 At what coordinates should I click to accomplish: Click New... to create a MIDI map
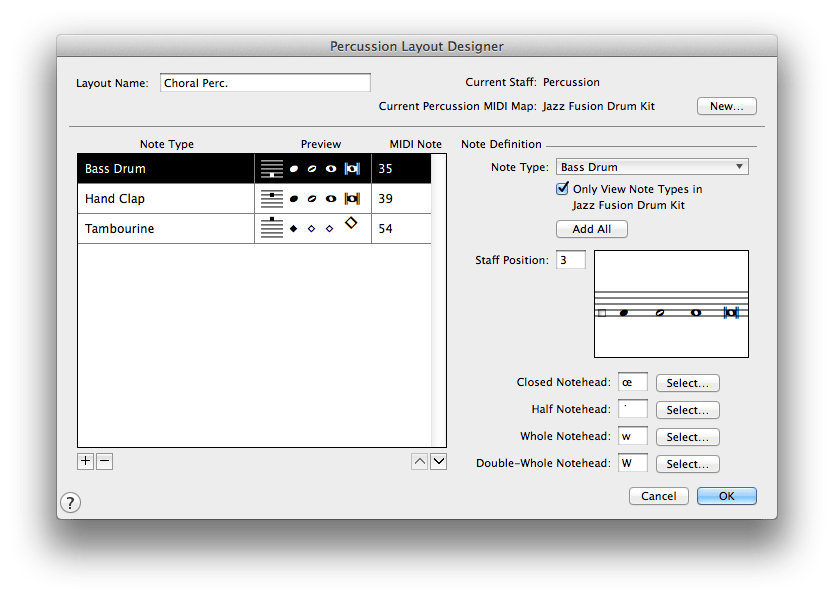[726, 106]
